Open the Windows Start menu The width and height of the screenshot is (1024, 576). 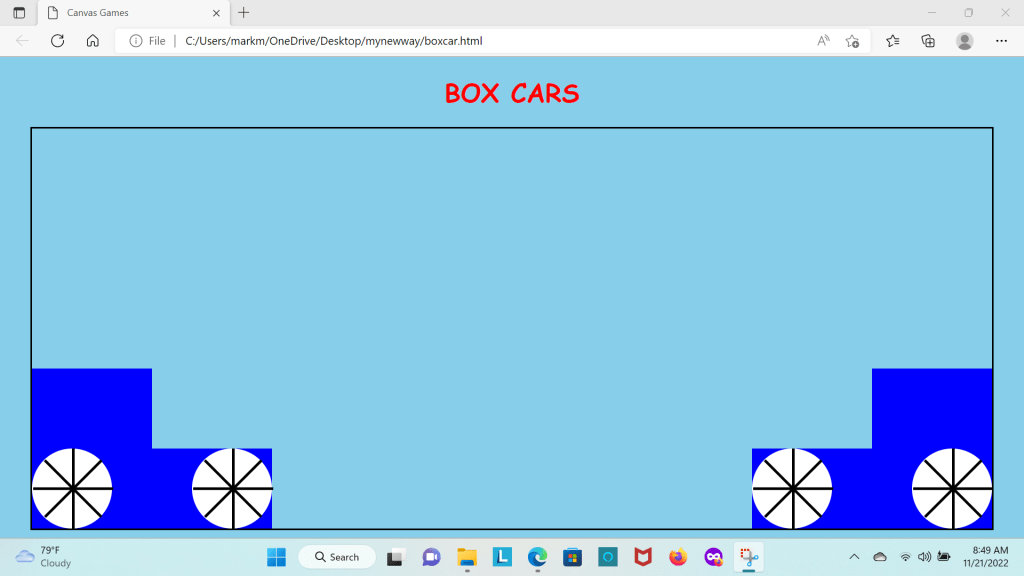(276, 557)
